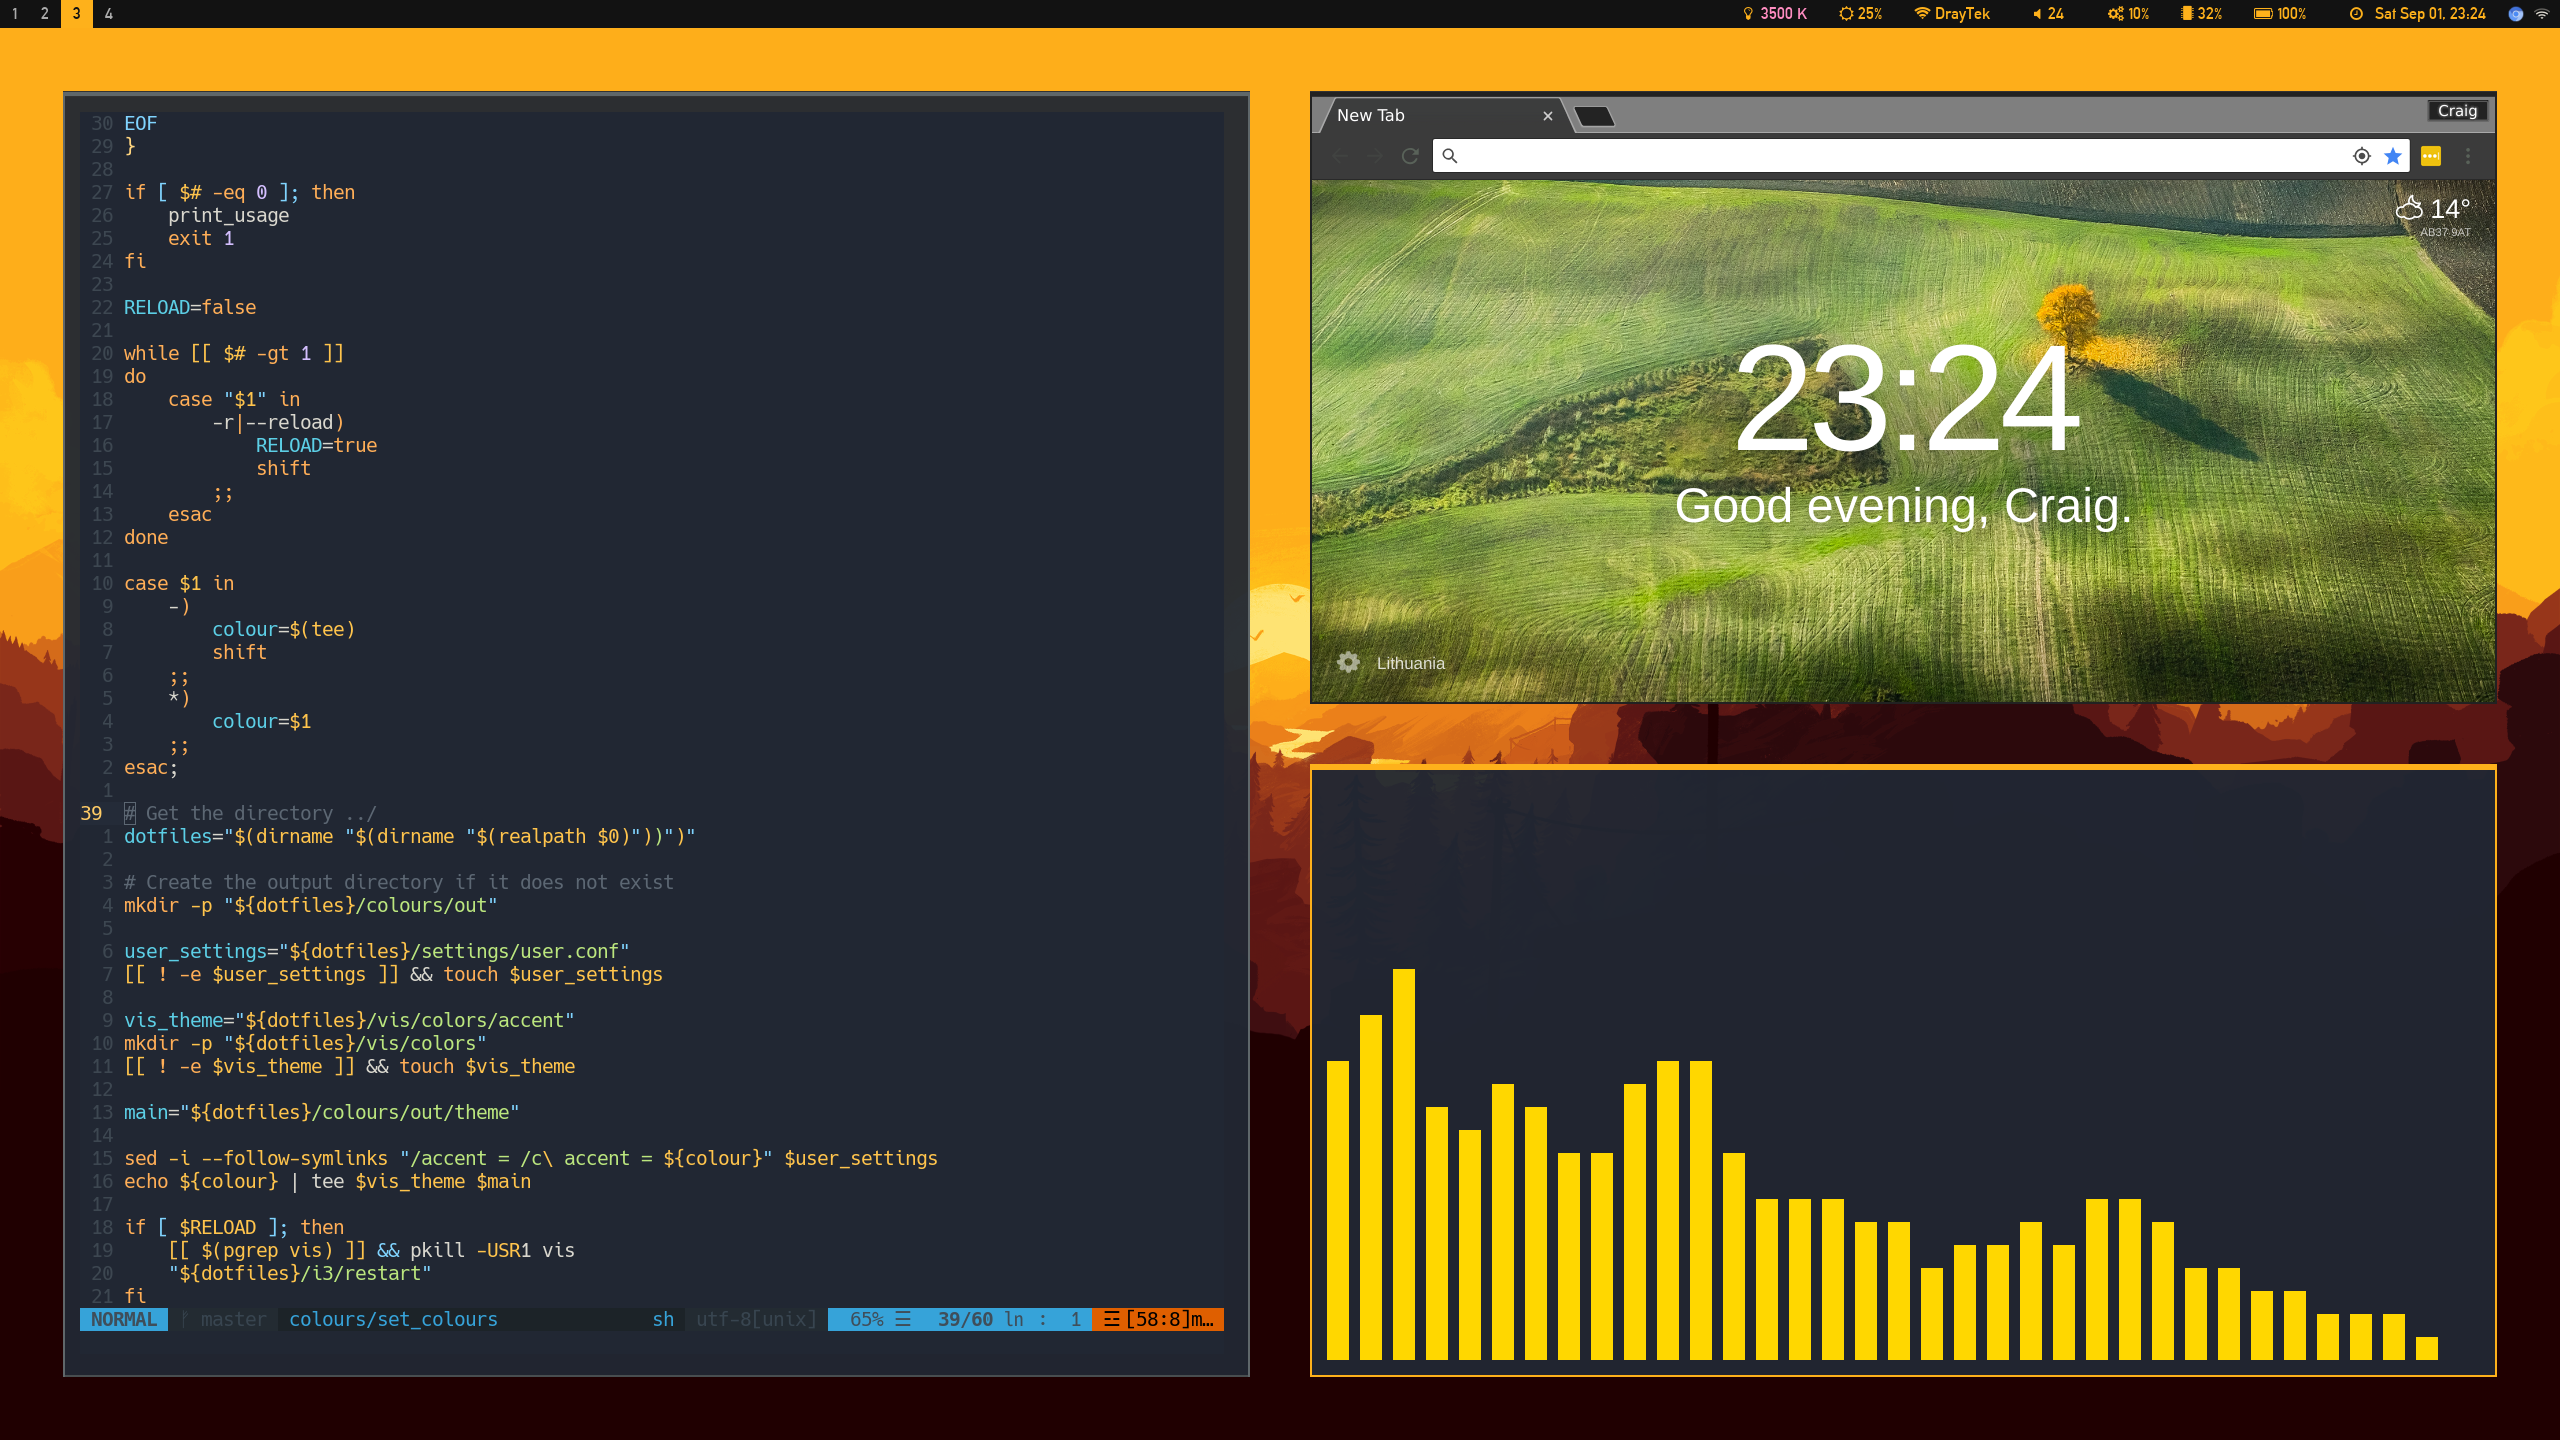Click the weather cloud icon showing 14°
2560x1440 pixels.
[x=2410, y=208]
